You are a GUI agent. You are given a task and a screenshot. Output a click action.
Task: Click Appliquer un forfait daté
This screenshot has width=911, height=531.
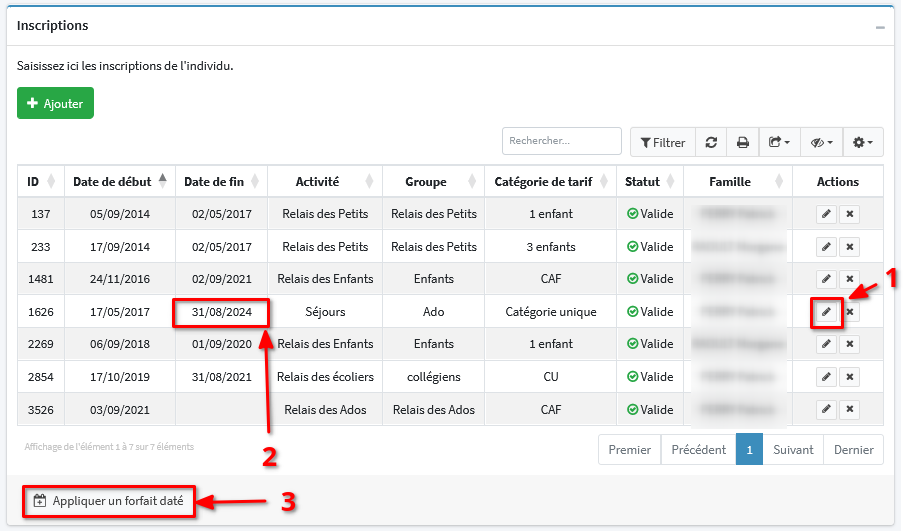108,501
